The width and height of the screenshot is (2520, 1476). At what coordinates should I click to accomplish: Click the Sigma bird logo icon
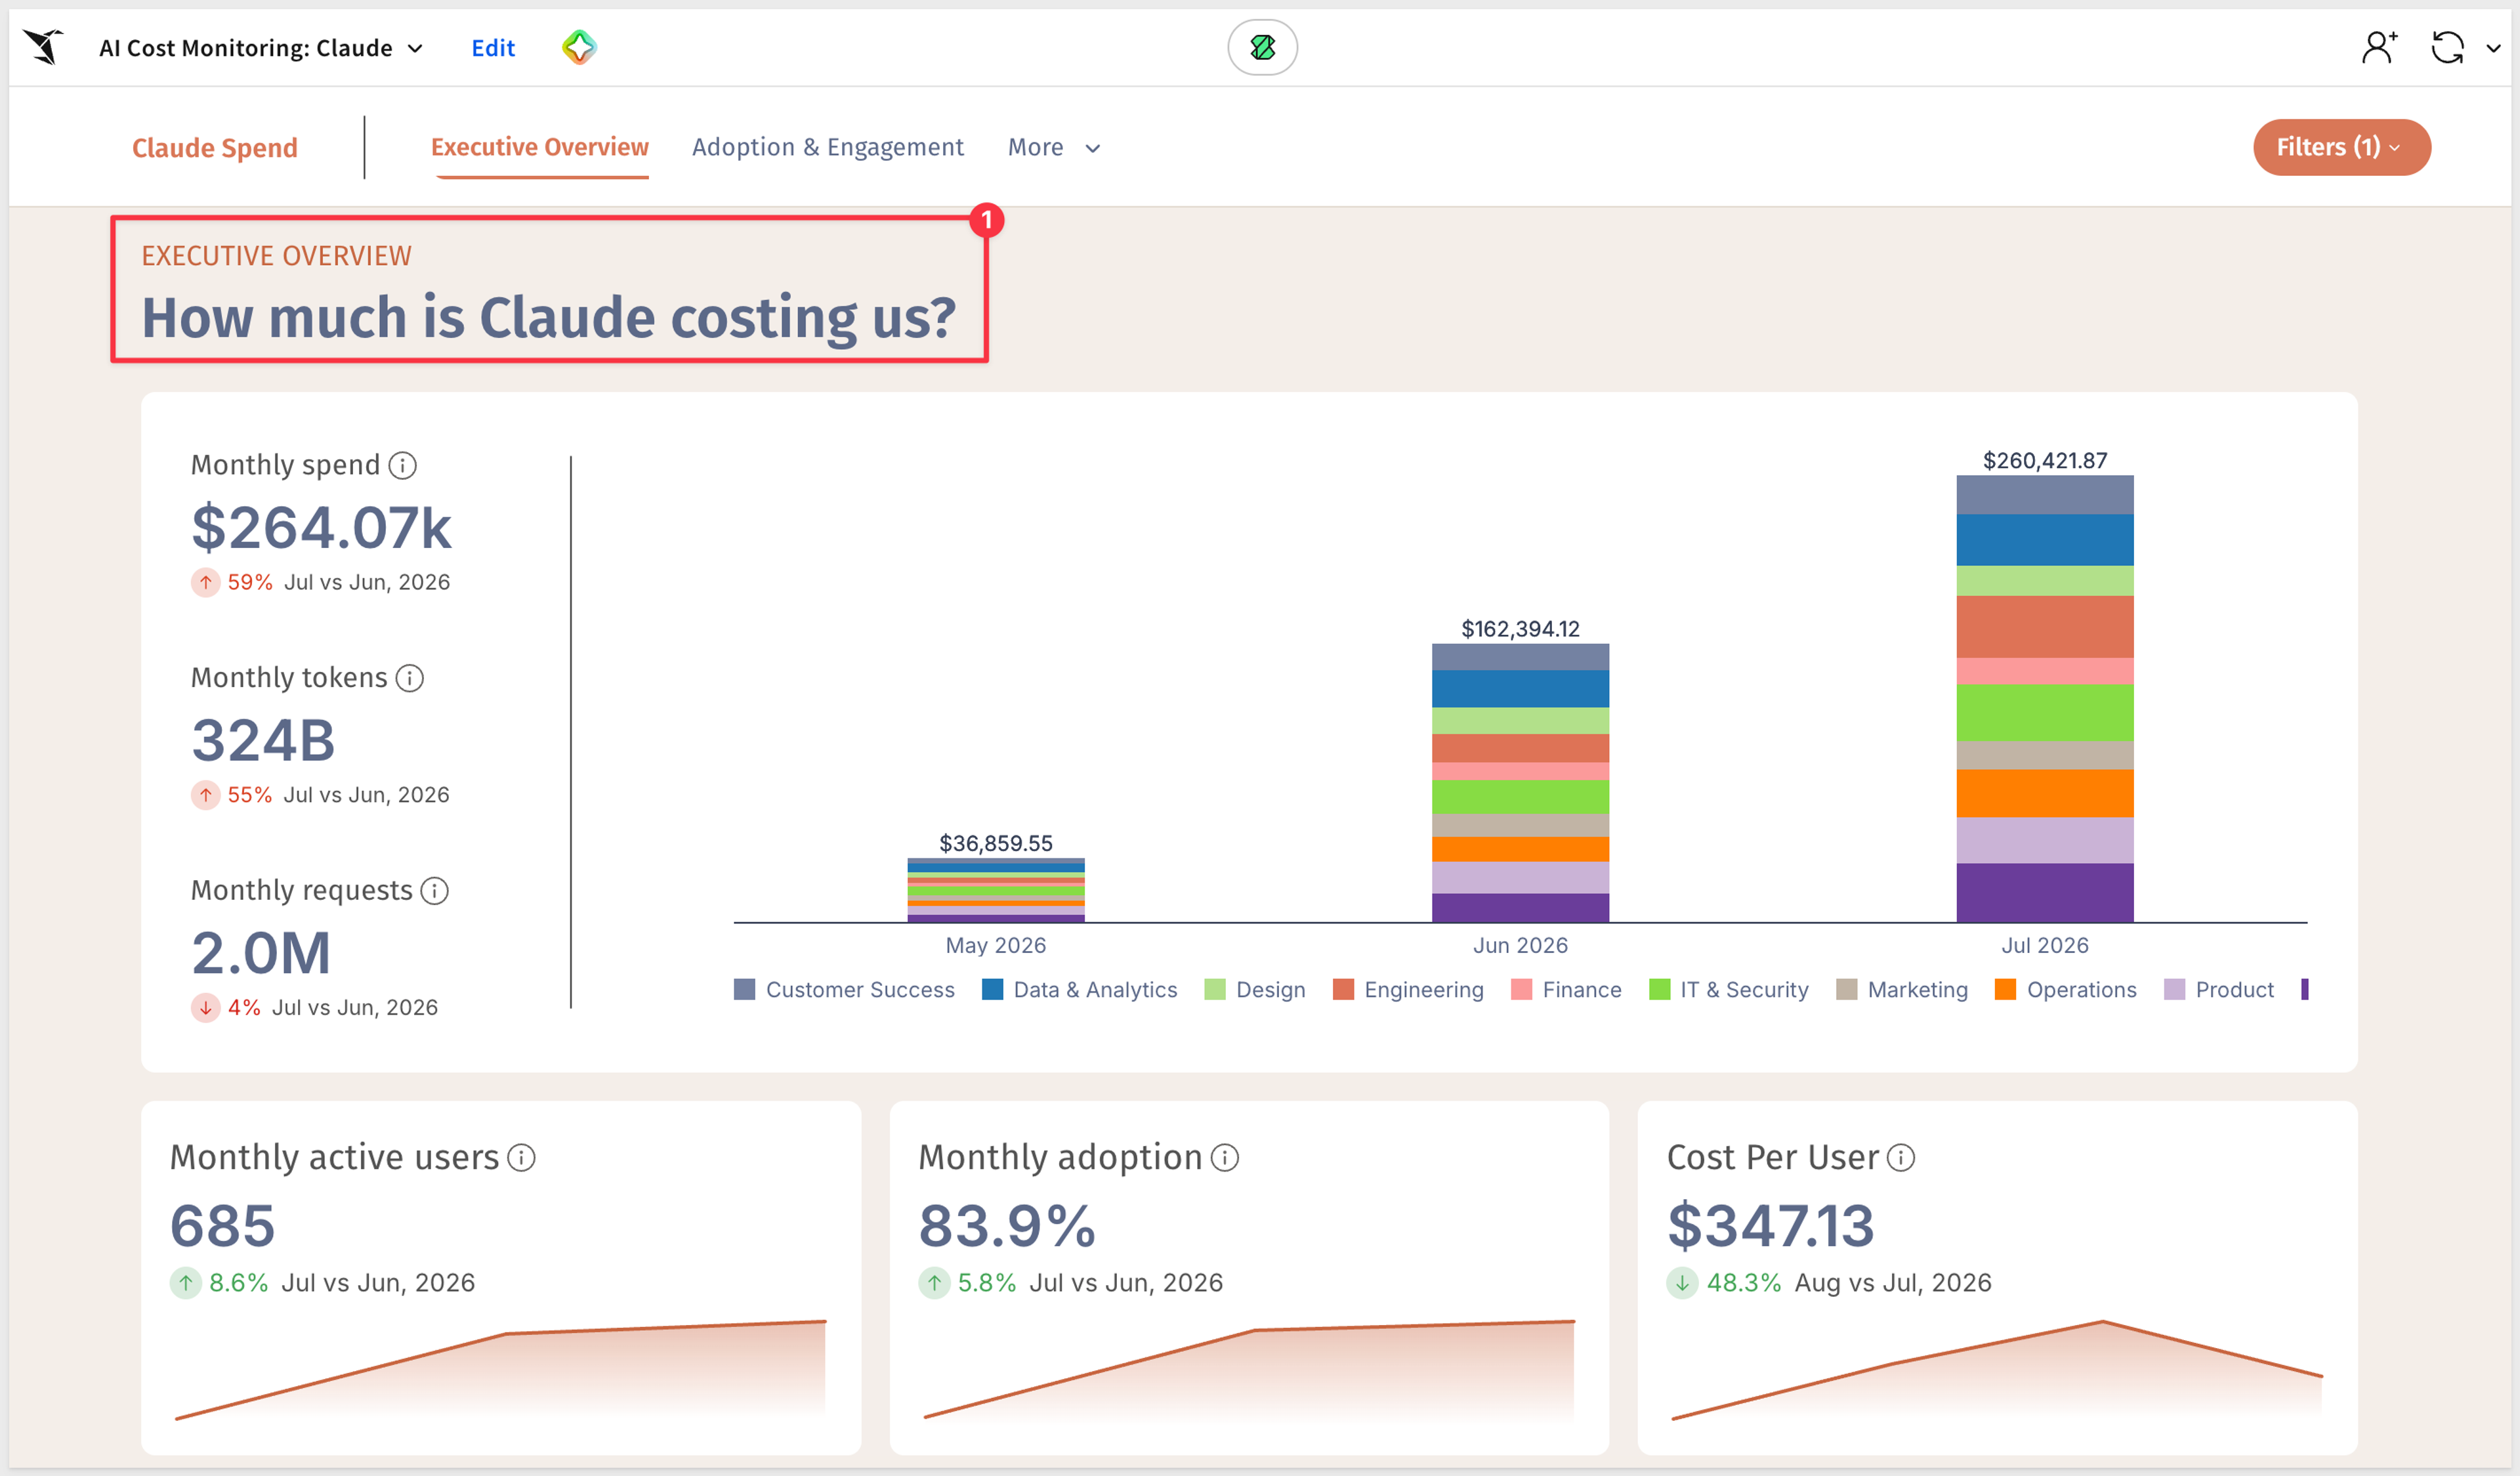tap(44, 47)
